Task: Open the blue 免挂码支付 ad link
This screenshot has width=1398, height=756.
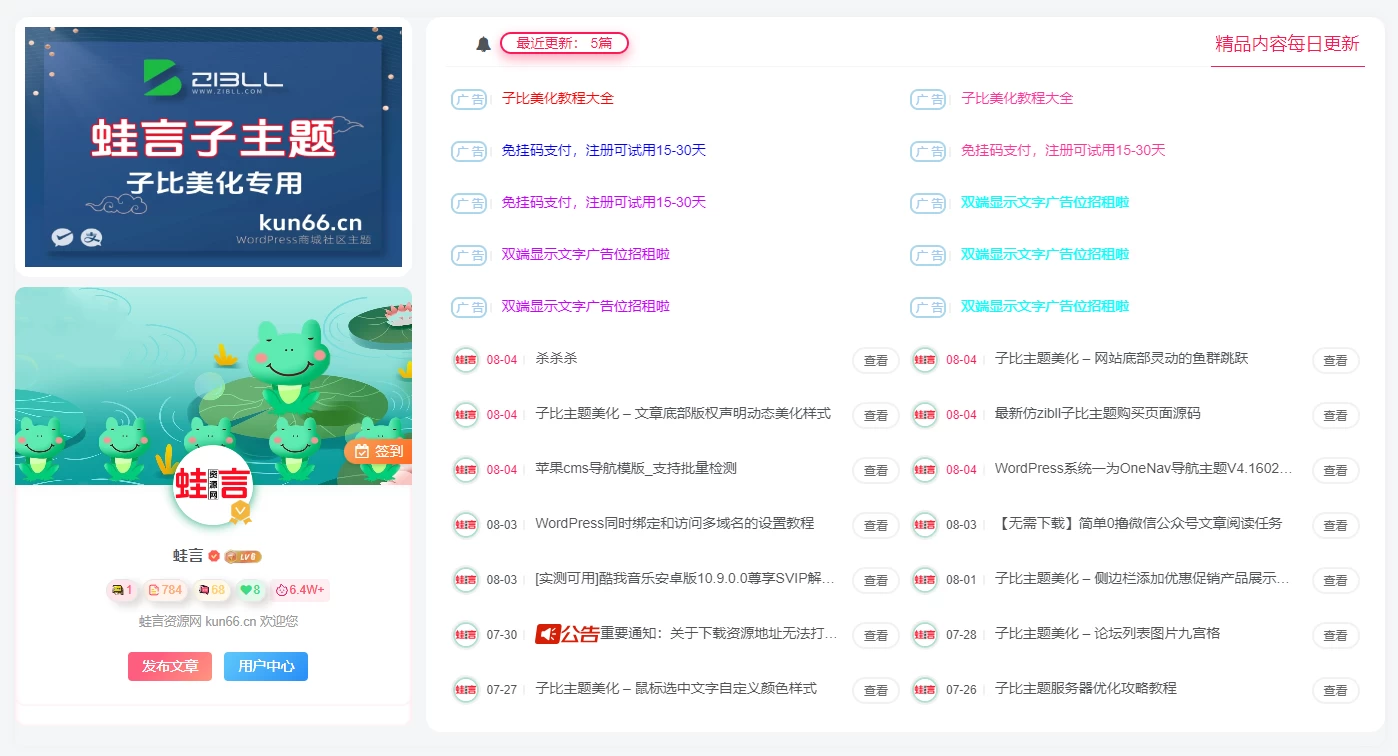Action: coord(604,150)
